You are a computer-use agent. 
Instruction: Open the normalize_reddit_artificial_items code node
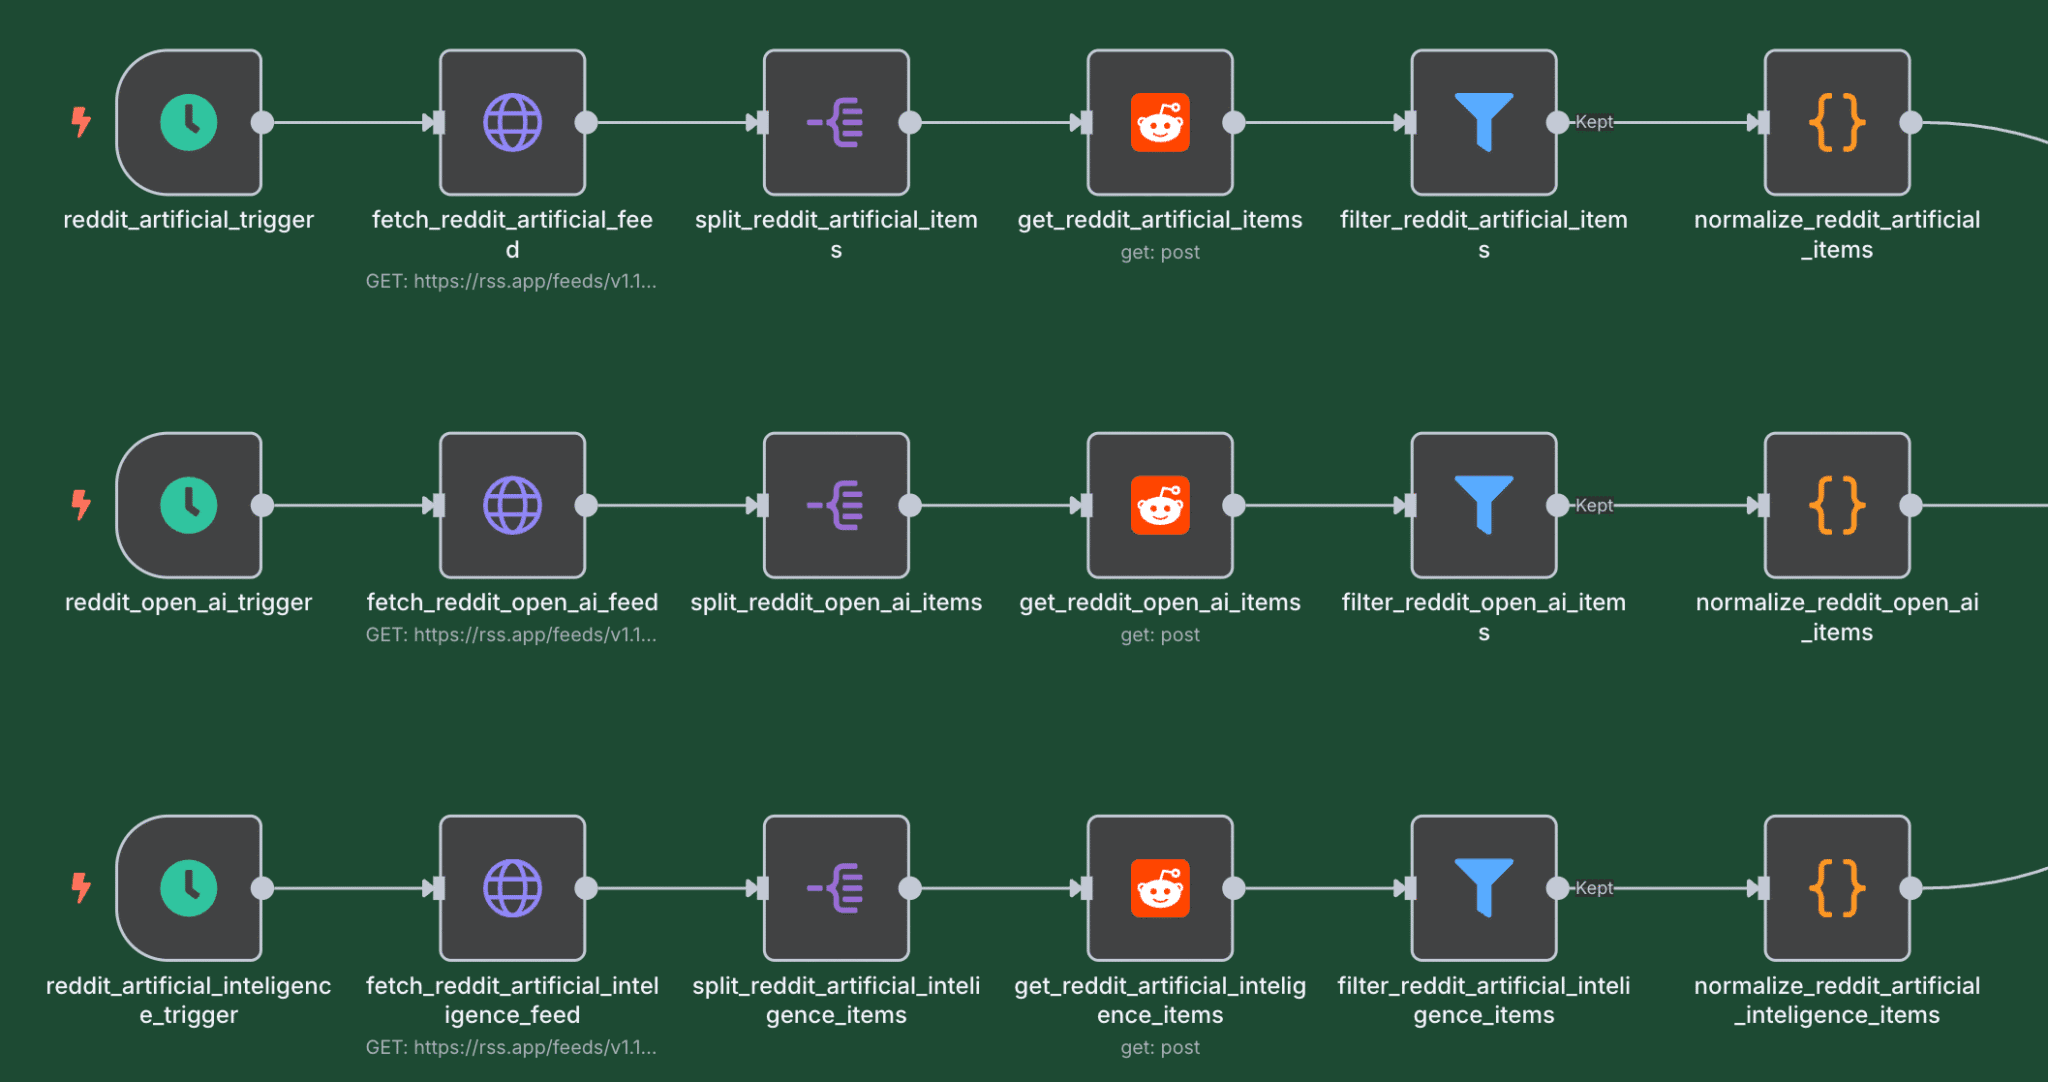(1837, 123)
